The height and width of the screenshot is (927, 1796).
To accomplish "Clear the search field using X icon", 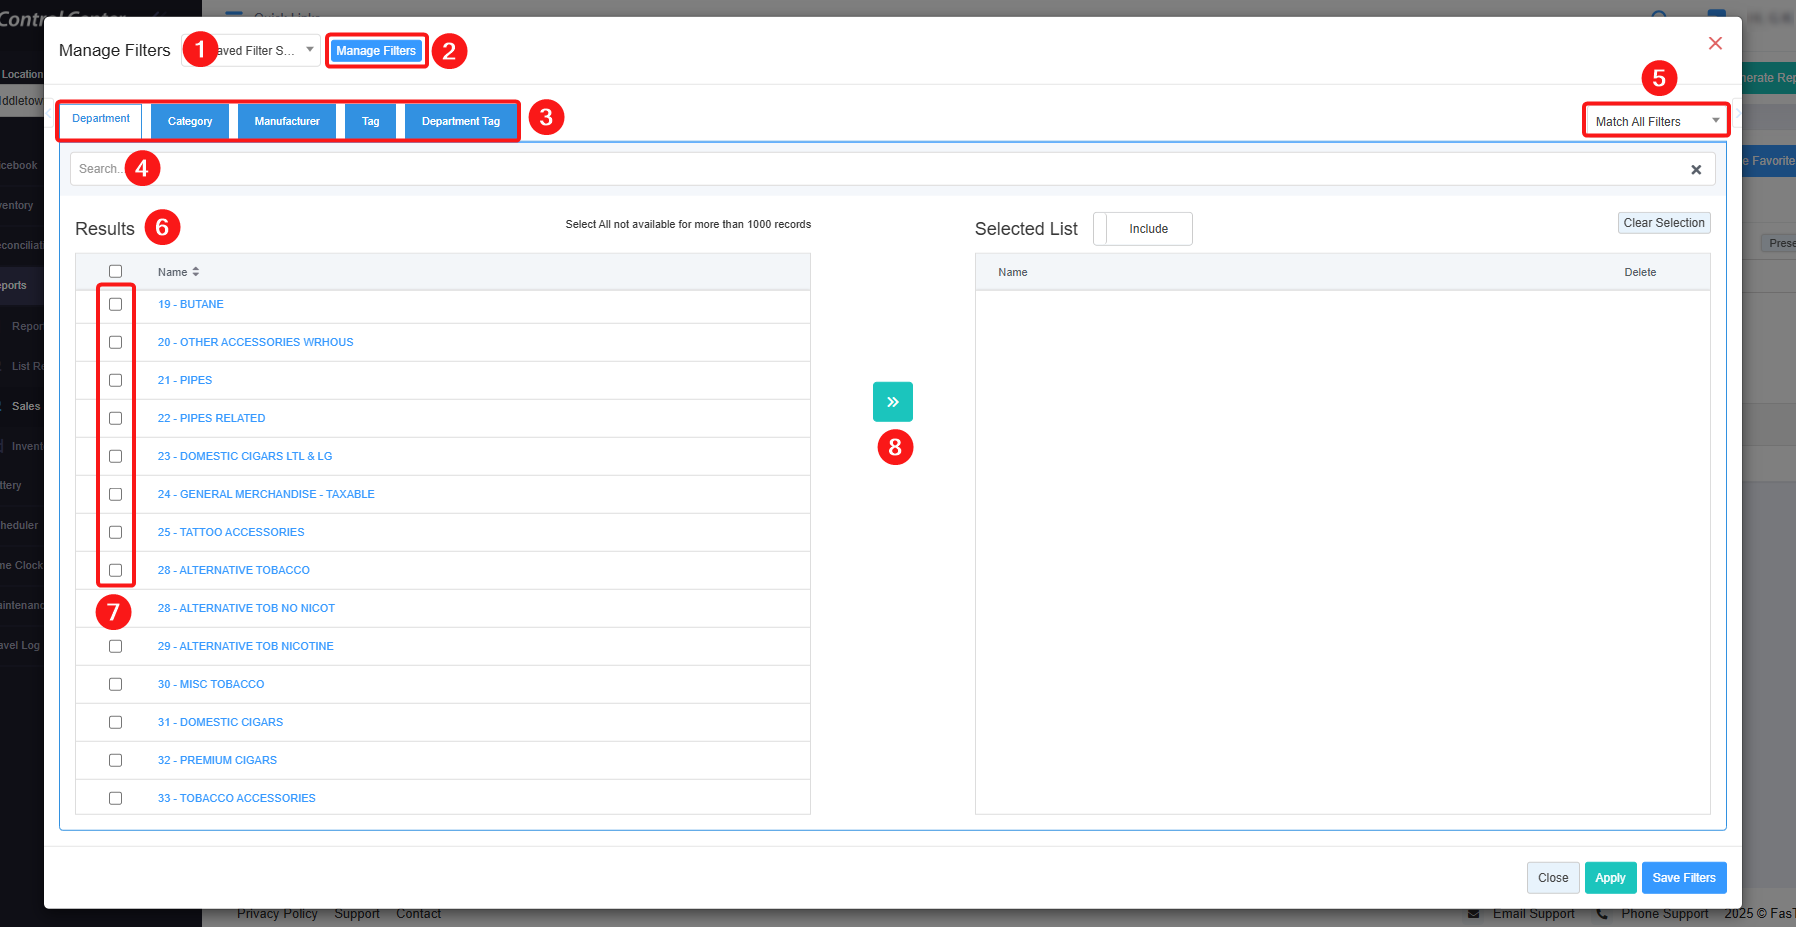I will [x=1696, y=170].
